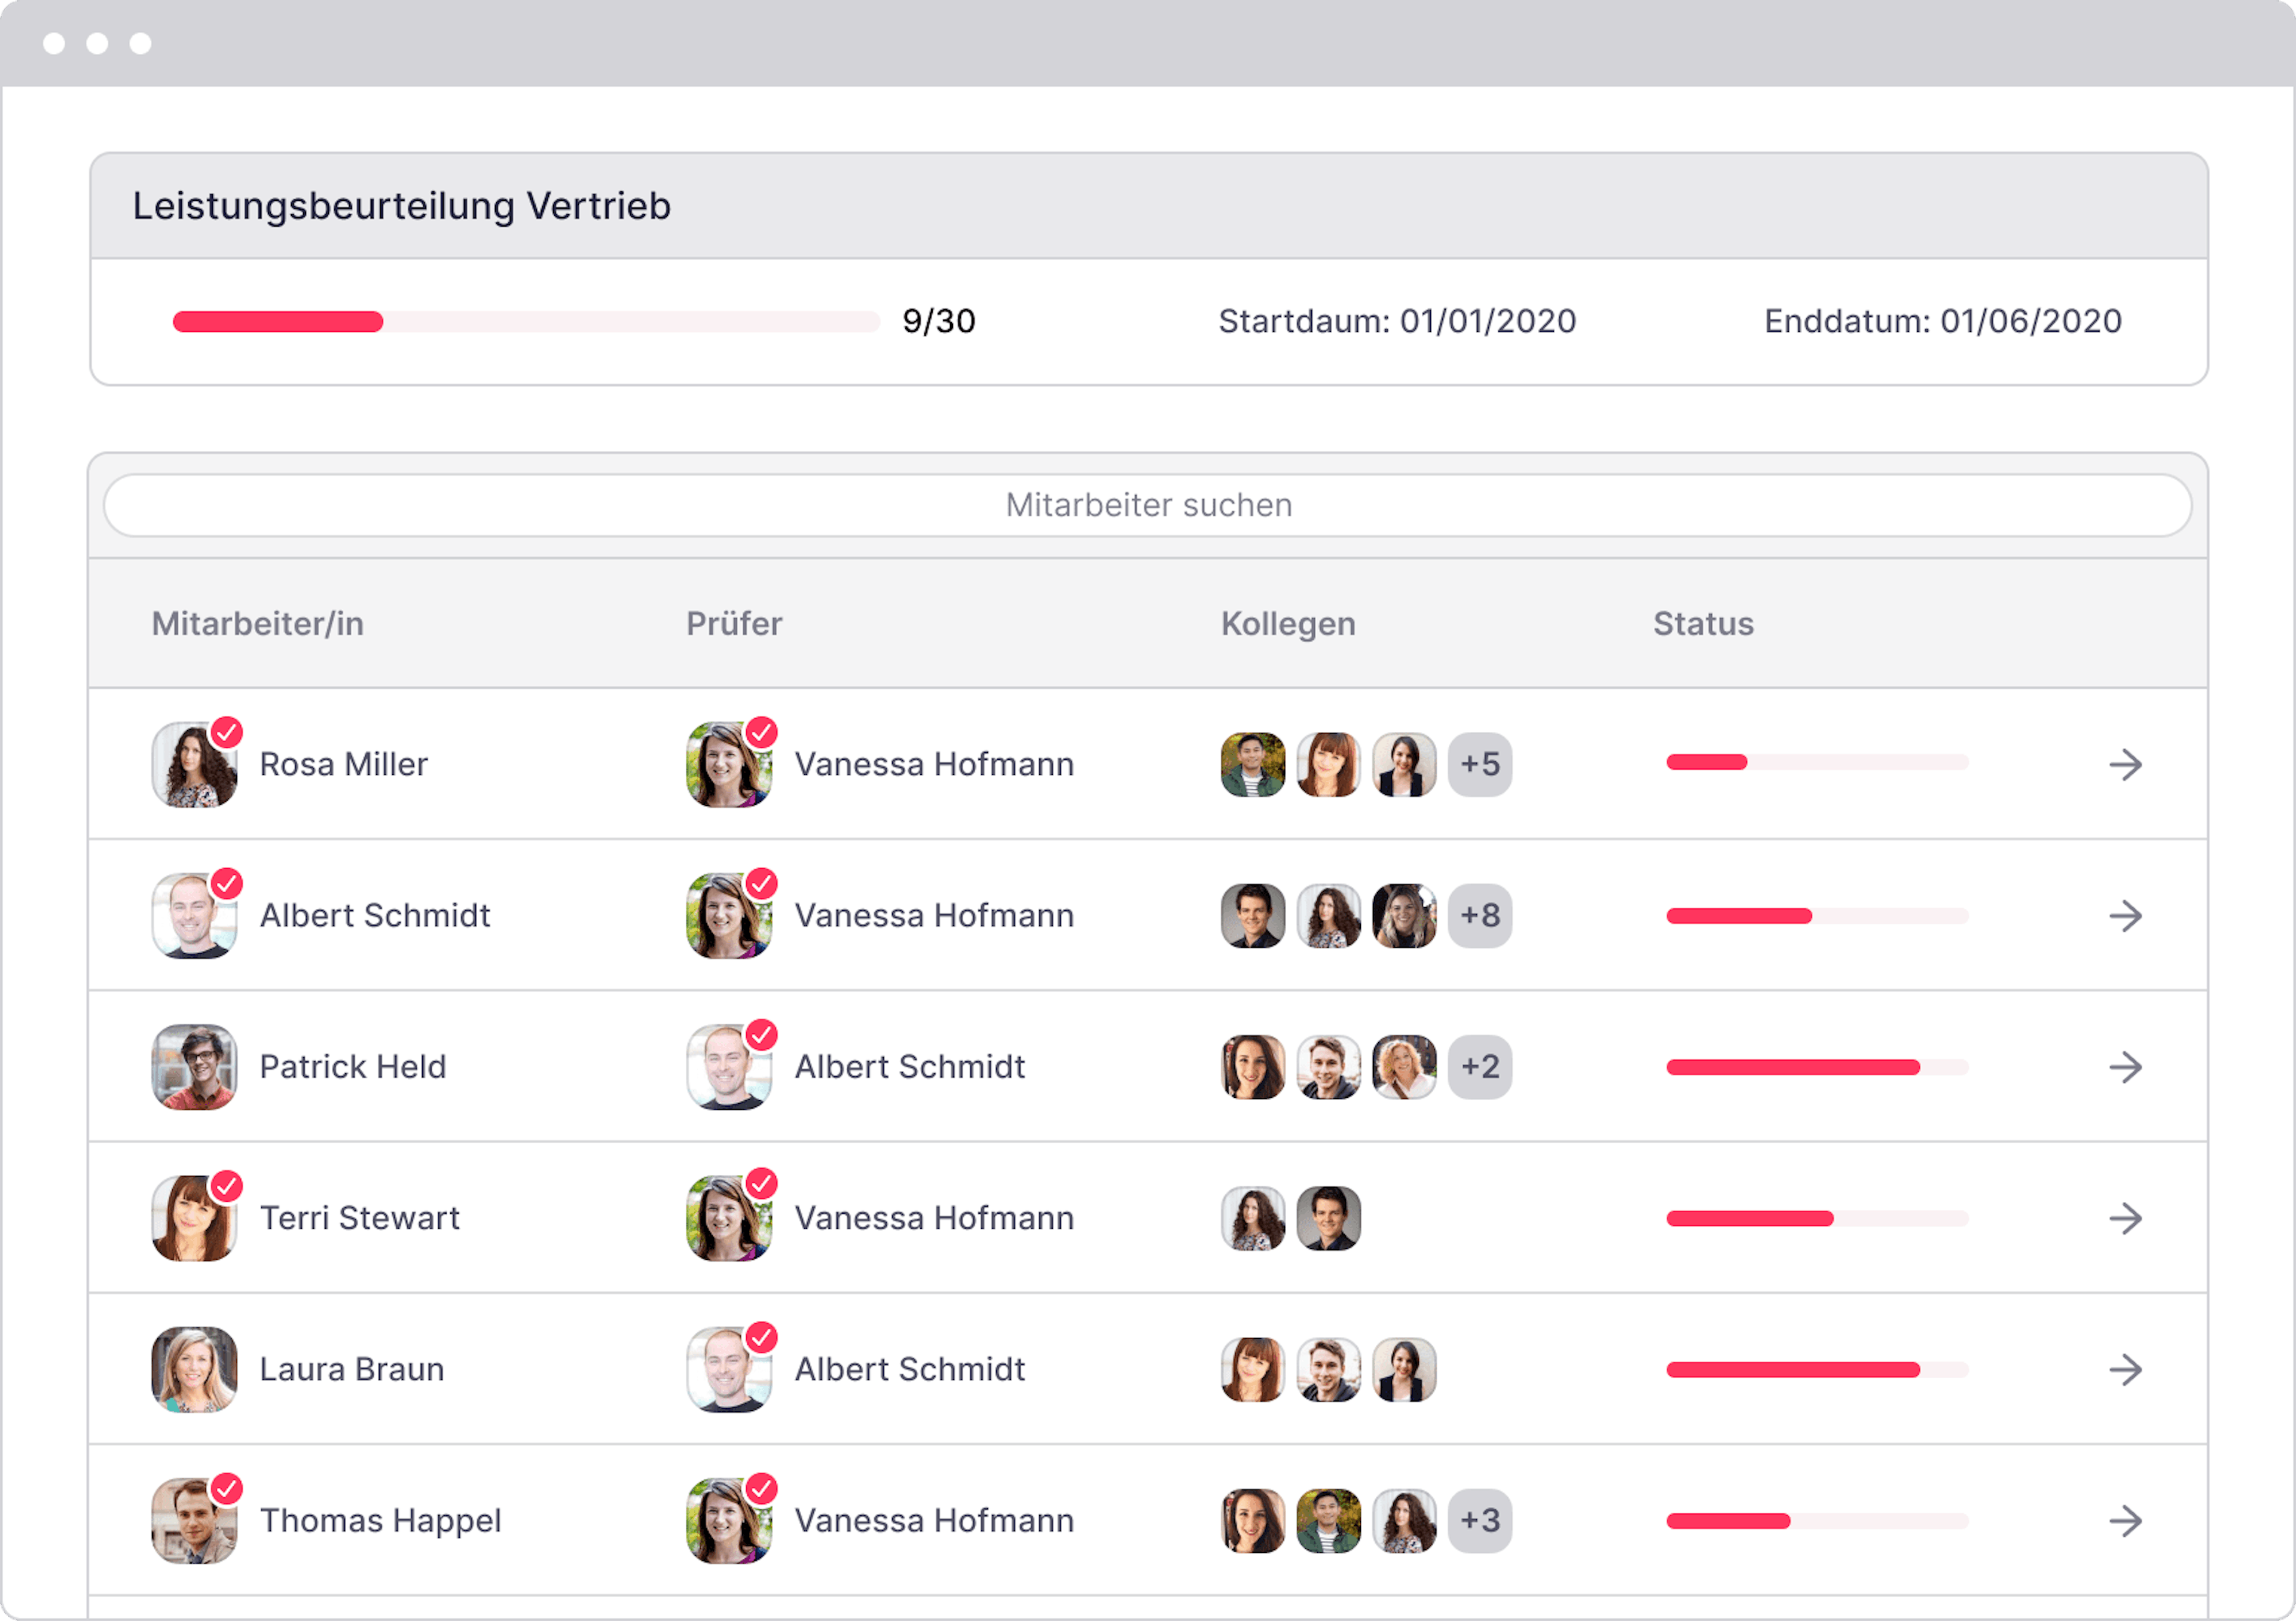Viewport: 2296px width, 1621px height.
Task: Click the Status column header
Action: (1703, 624)
